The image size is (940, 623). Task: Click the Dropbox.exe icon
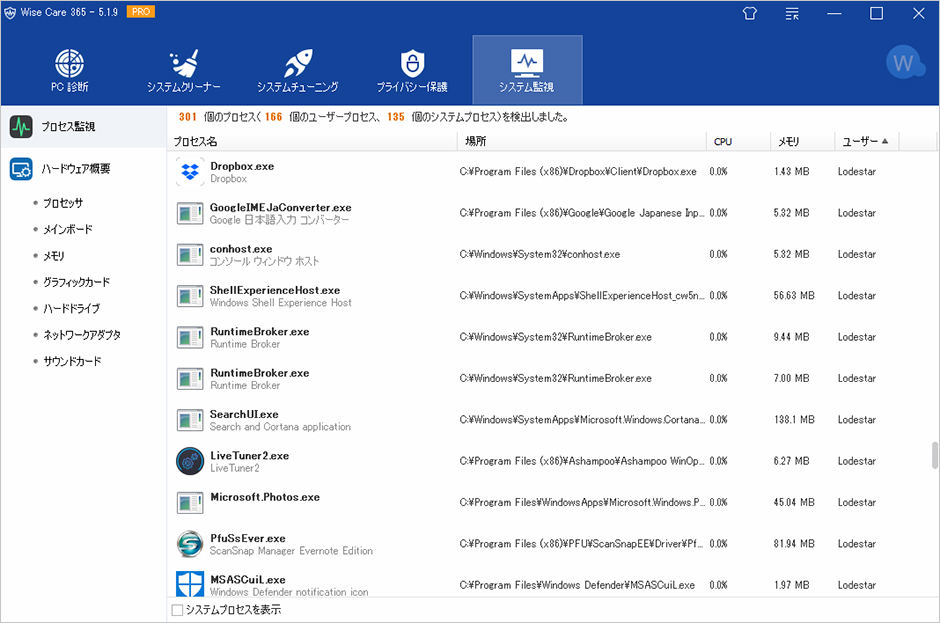pos(190,172)
